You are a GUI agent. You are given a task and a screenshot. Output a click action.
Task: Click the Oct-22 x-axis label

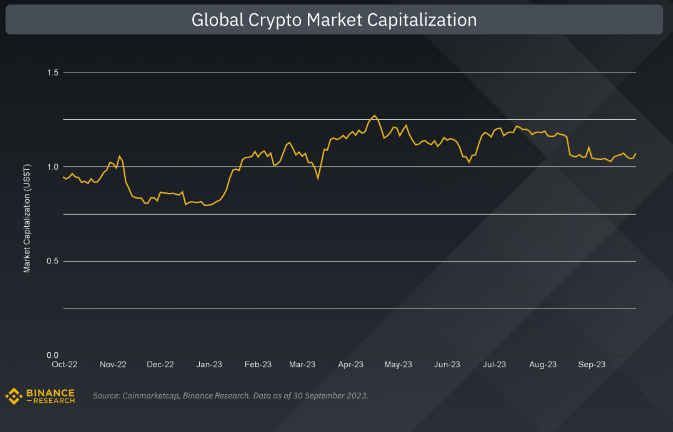64,364
